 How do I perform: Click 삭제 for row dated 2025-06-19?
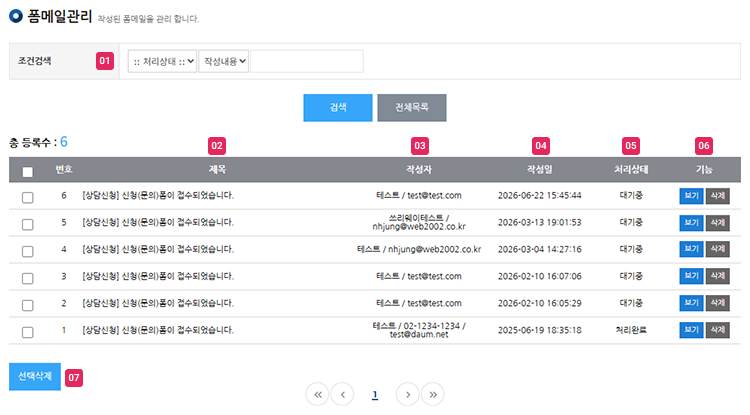pyautogui.click(x=717, y=330)
